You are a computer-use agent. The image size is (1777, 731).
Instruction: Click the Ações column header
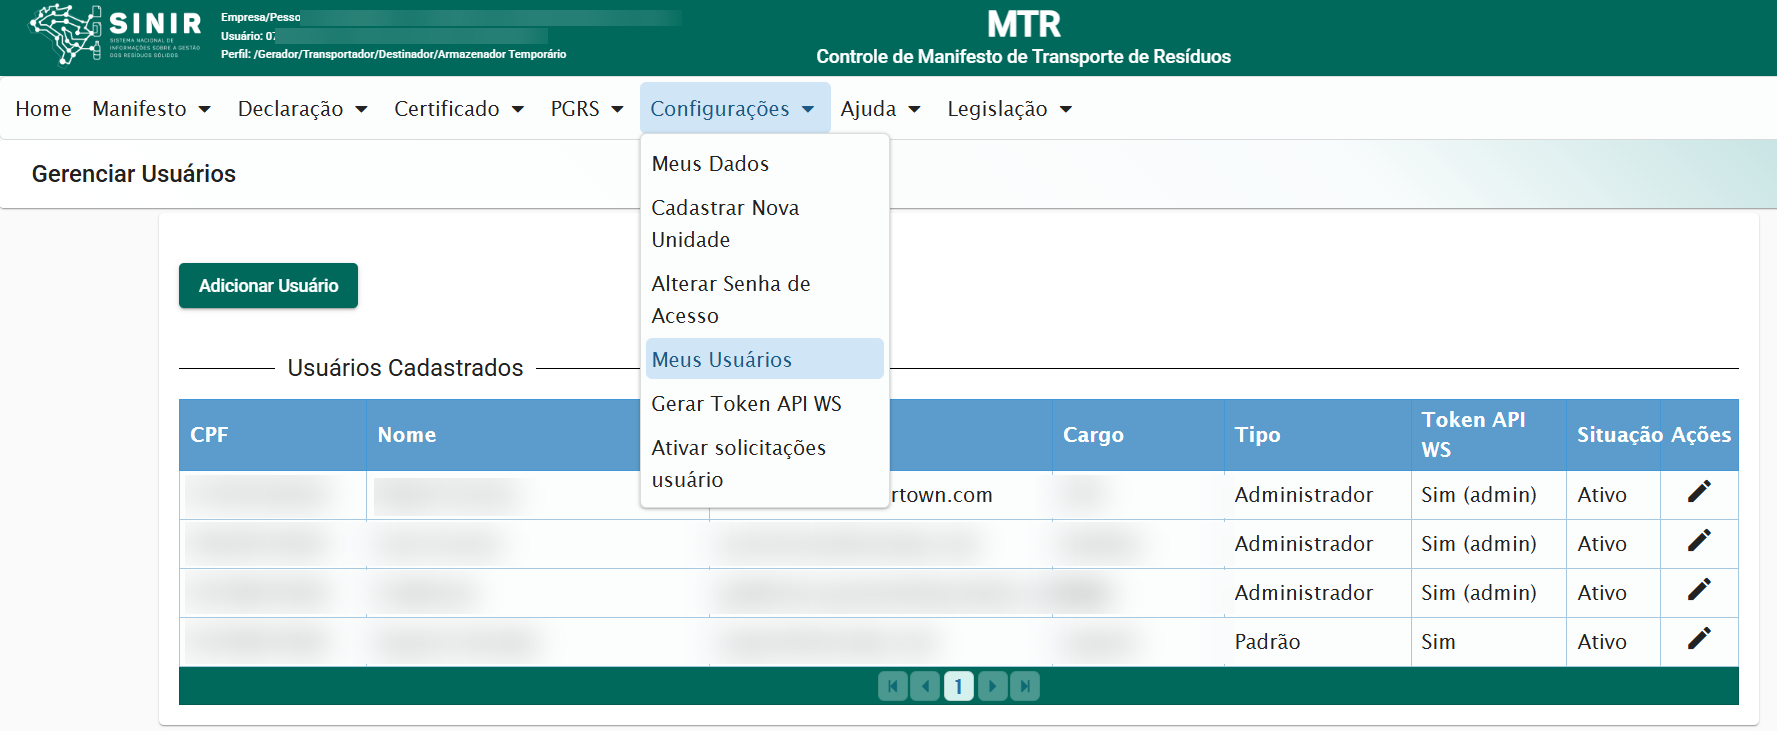point(1700,435)
